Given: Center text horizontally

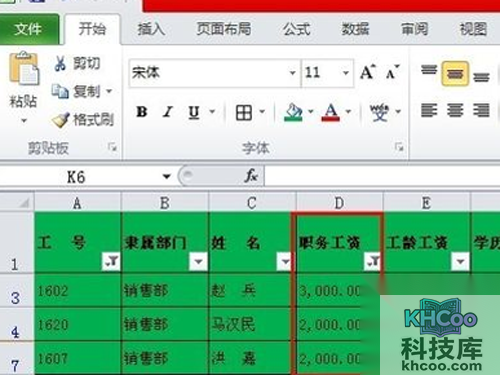Looking at the screenshot, I should (455, 110).
